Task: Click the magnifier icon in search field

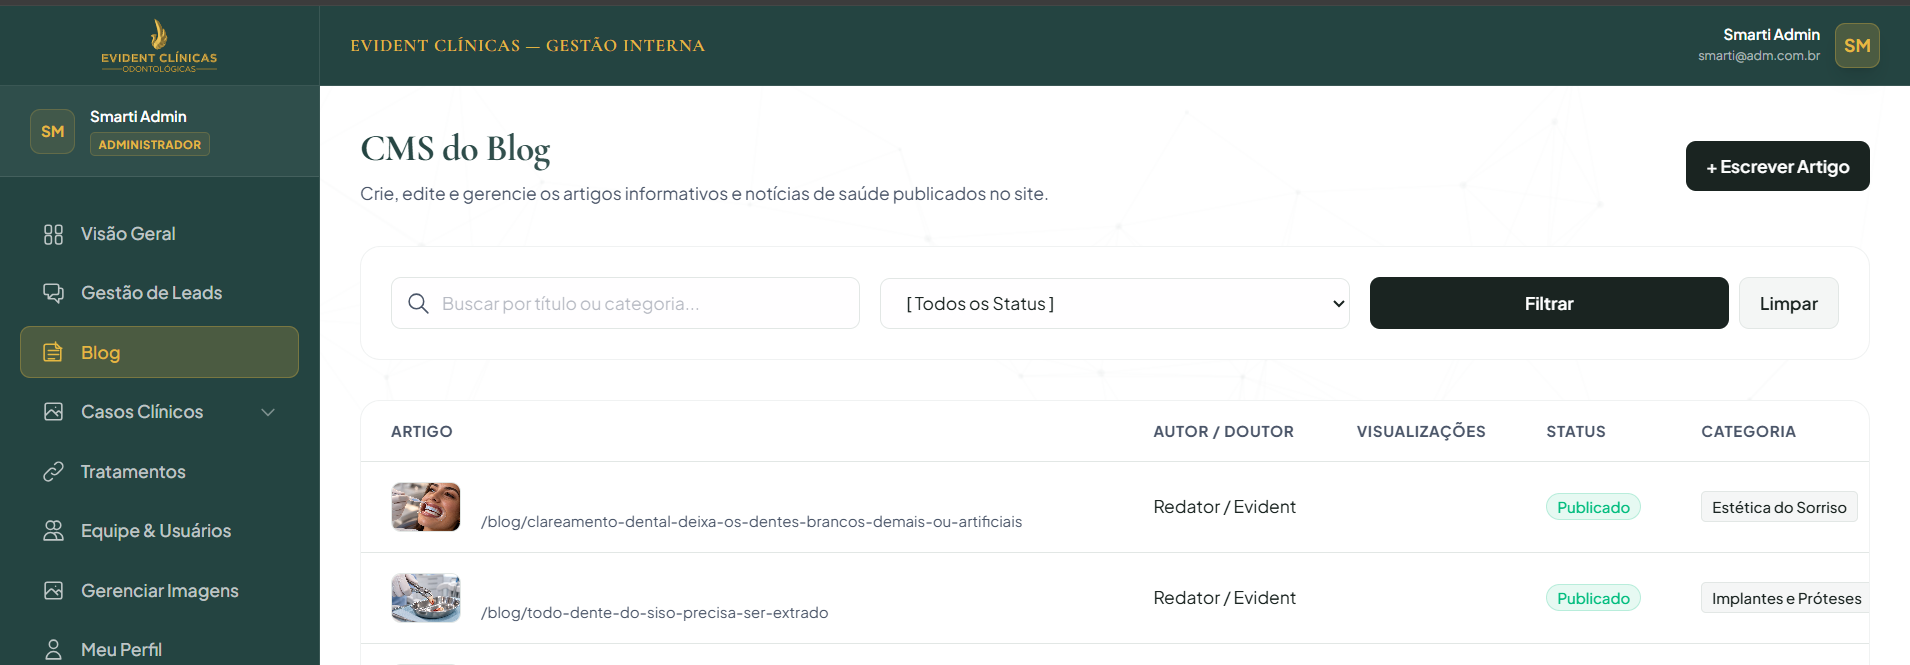Action: (x=419, y=303)
